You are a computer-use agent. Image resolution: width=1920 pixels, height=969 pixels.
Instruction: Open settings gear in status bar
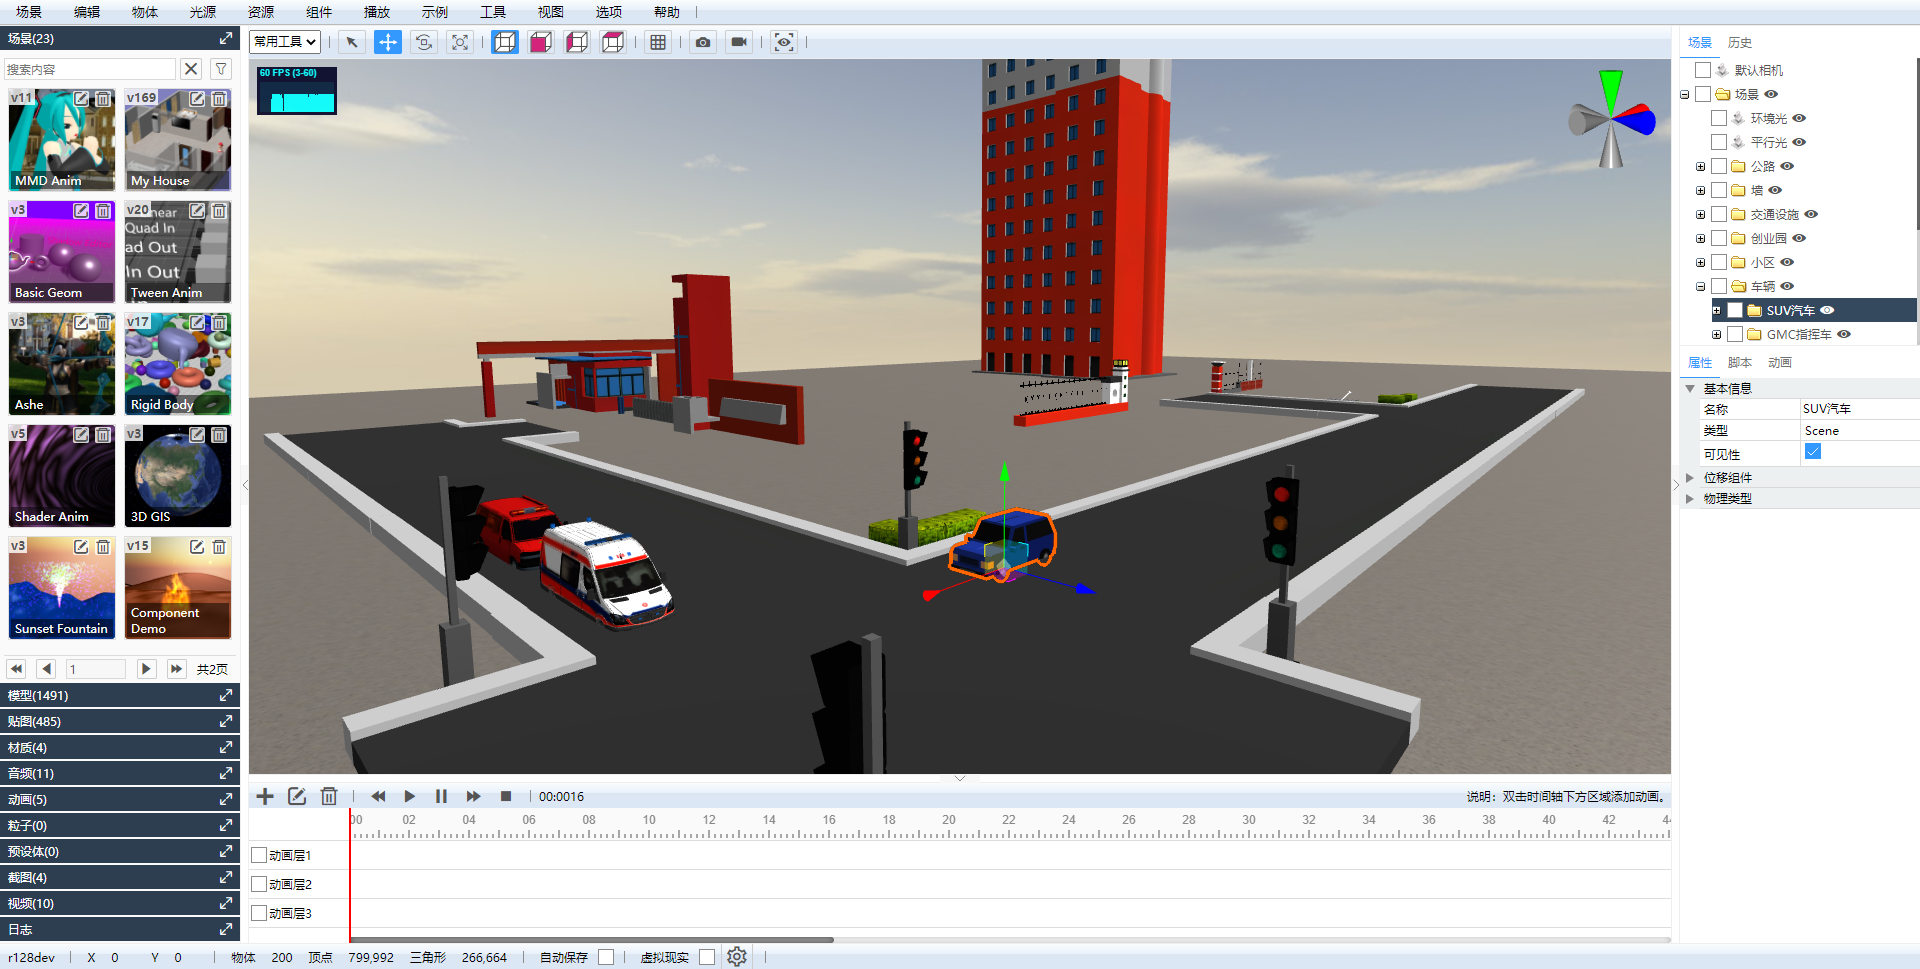click(x=737, y=957)
